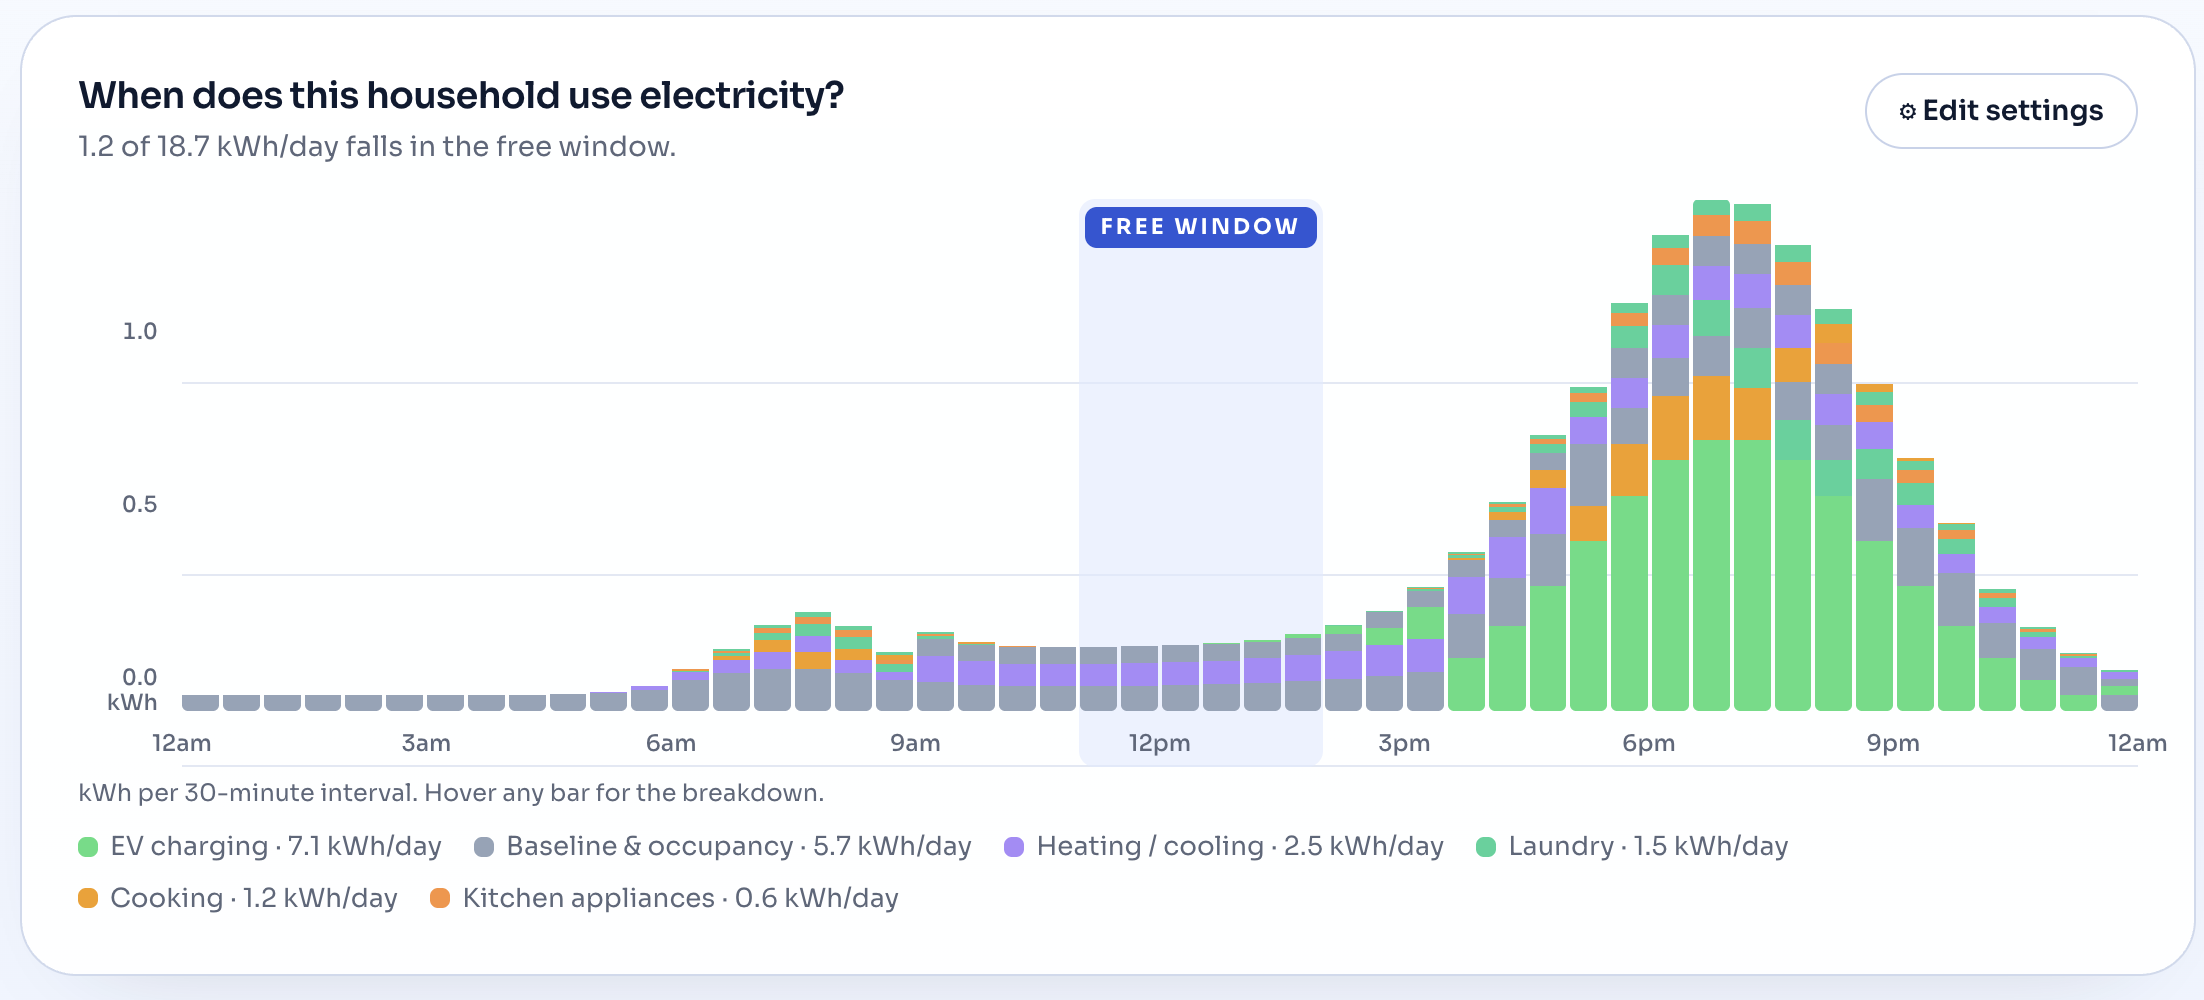The width and height of the screenshot is (2204, 1000).
Task: Click the 3am axis label
Action: coord(426,743)
